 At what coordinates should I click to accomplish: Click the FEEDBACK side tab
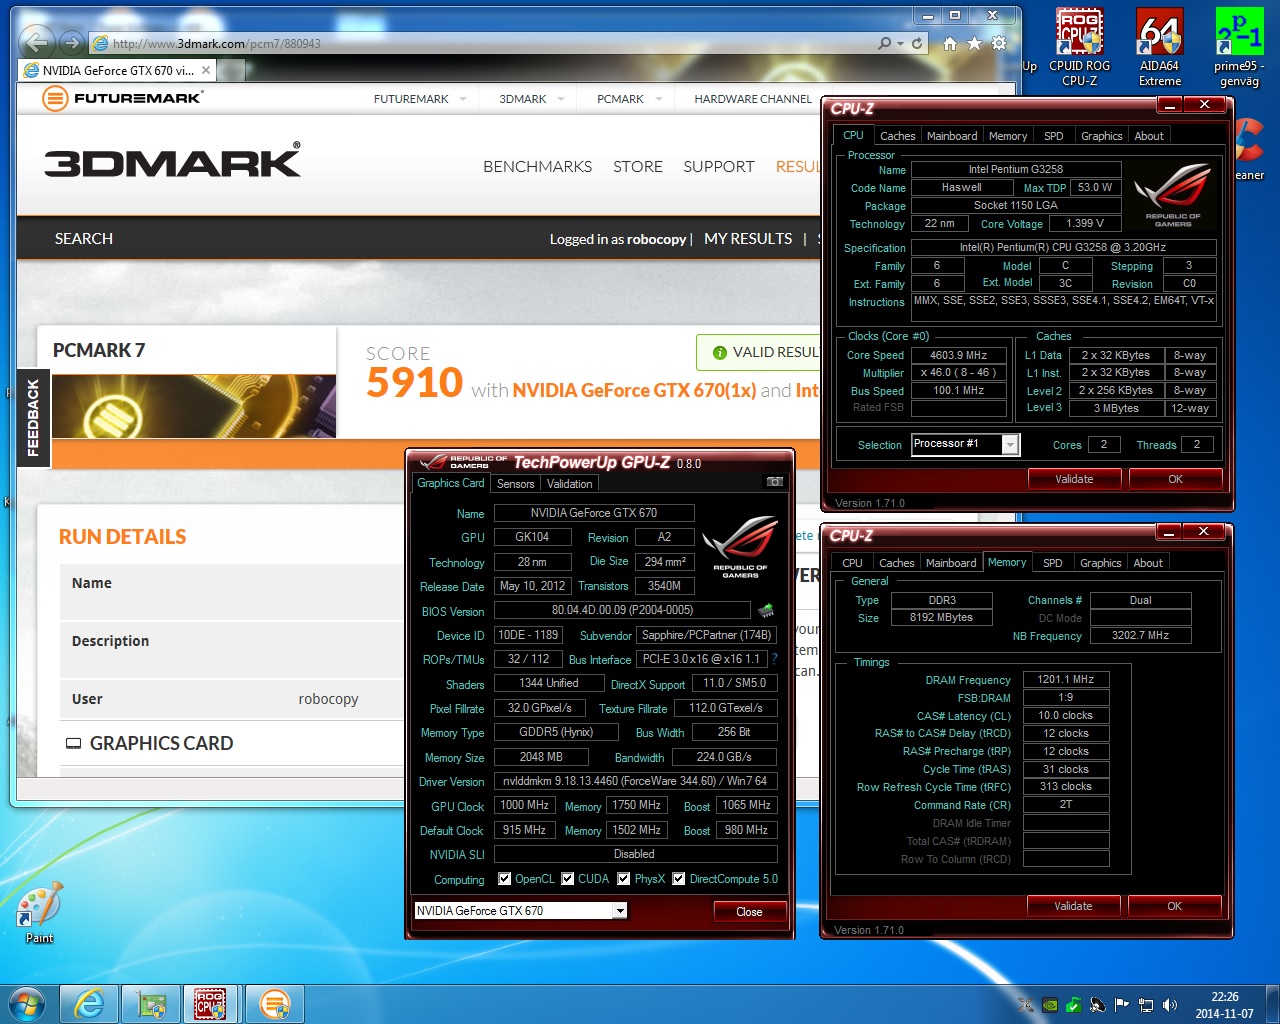click(33, 418)
